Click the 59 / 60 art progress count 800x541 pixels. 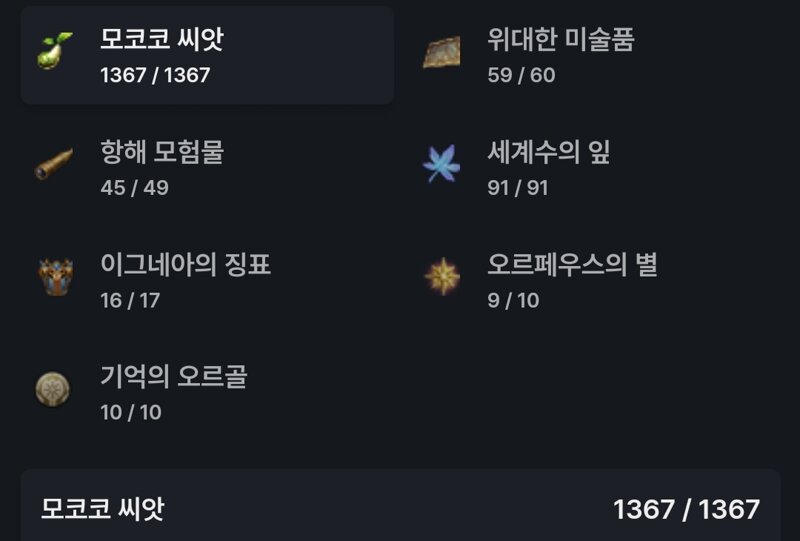tap(521, 75)
